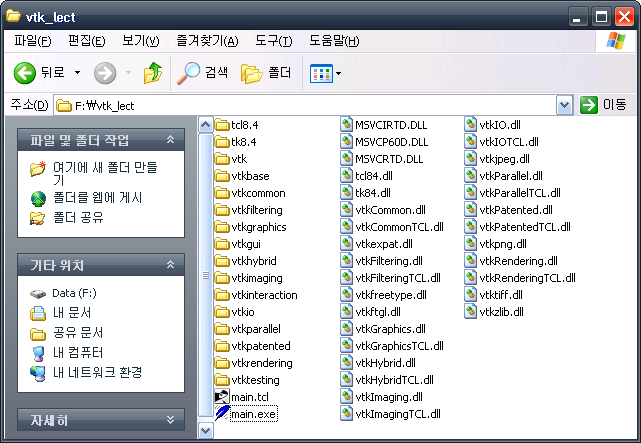
Task: Open the address bar dropdown arrow
Action: (x=565, y=105)
